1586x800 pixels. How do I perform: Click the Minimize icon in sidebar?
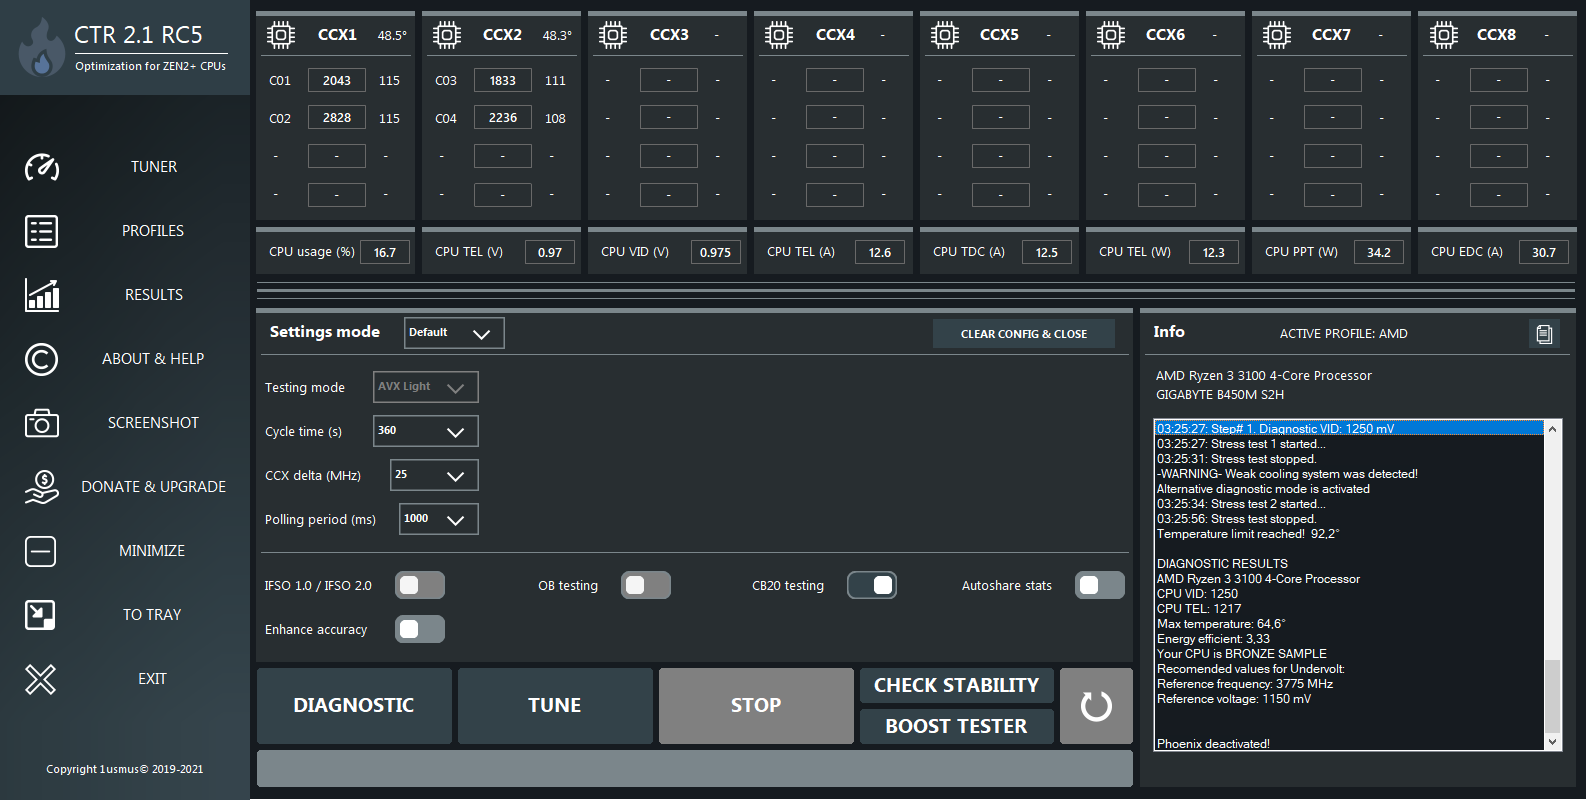coord(41,551)
